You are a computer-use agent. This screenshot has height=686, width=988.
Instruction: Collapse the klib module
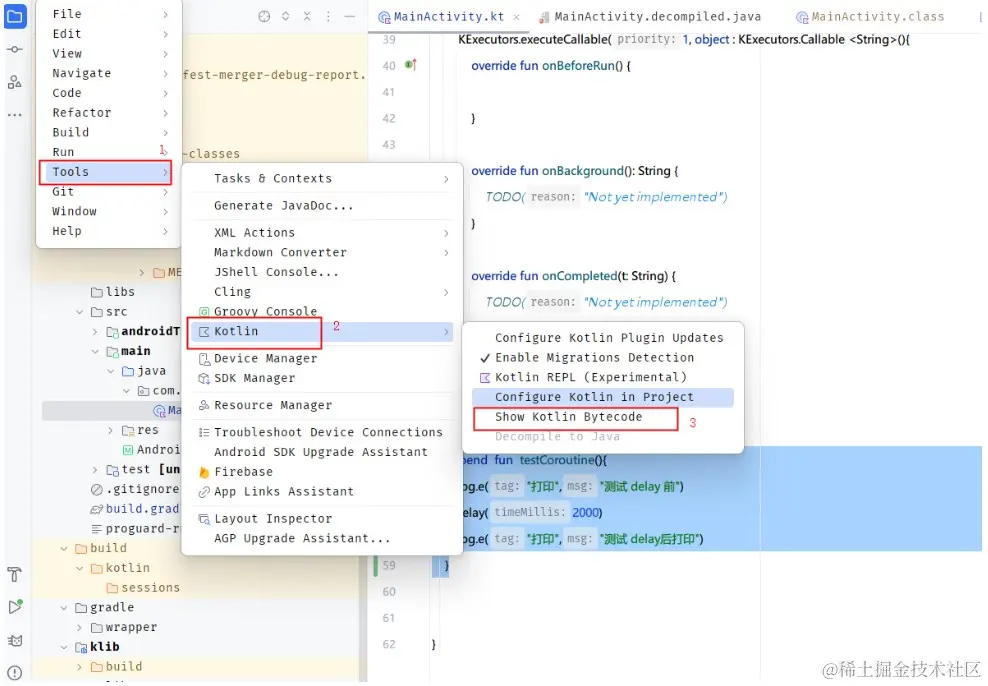point(64,648)
